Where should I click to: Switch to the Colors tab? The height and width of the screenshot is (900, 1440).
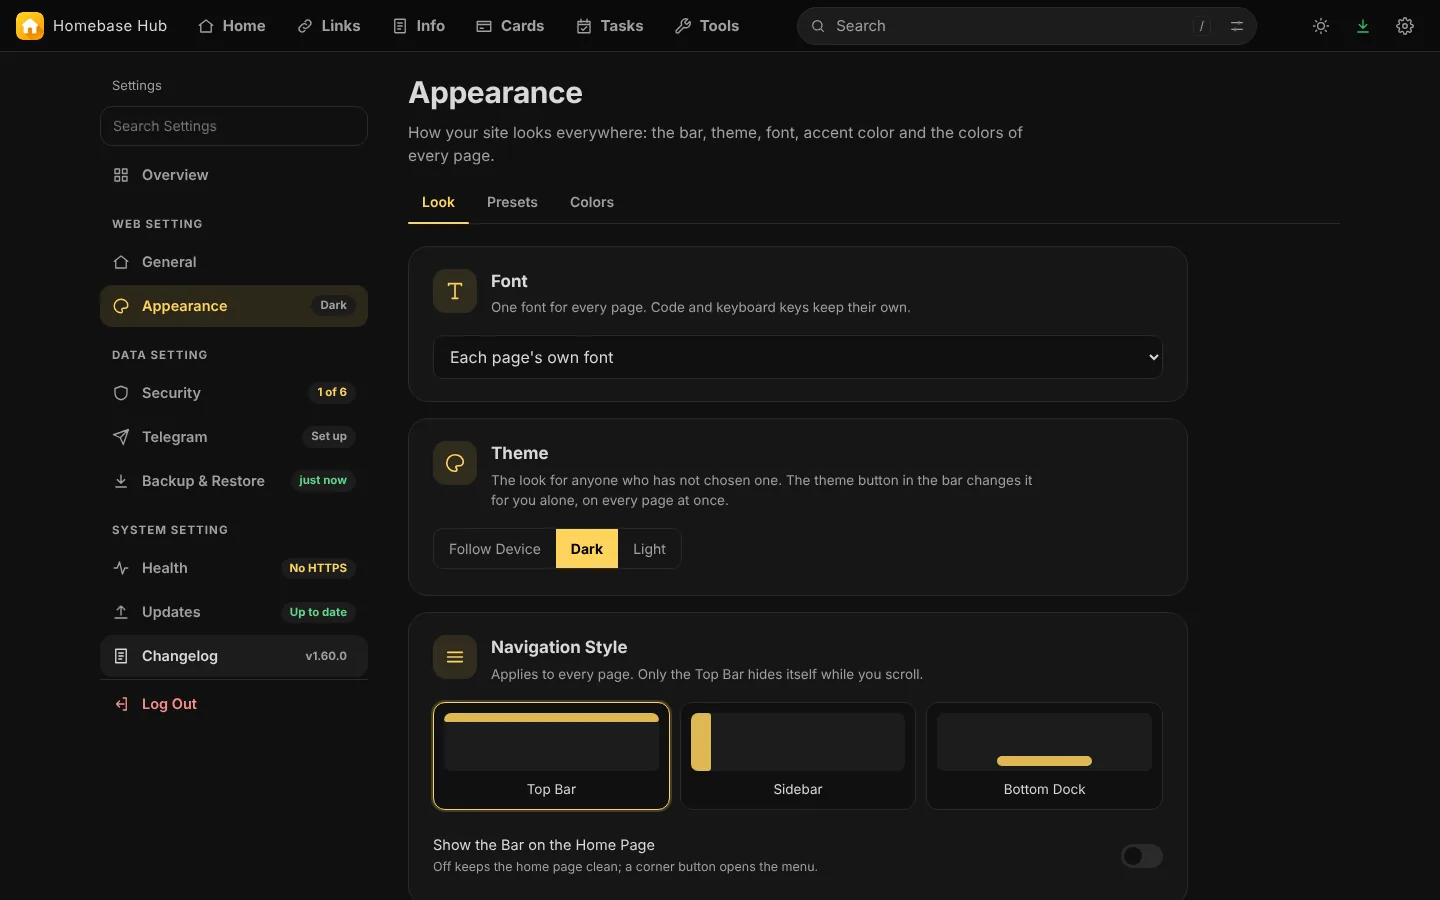point(592,202)
